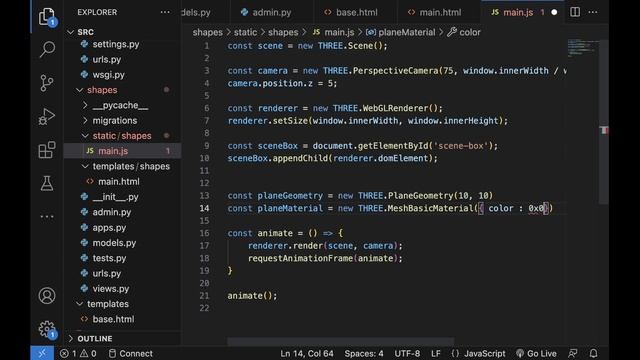
Task: Switch to the main.html tab
Action: click(x=439, y=12)
